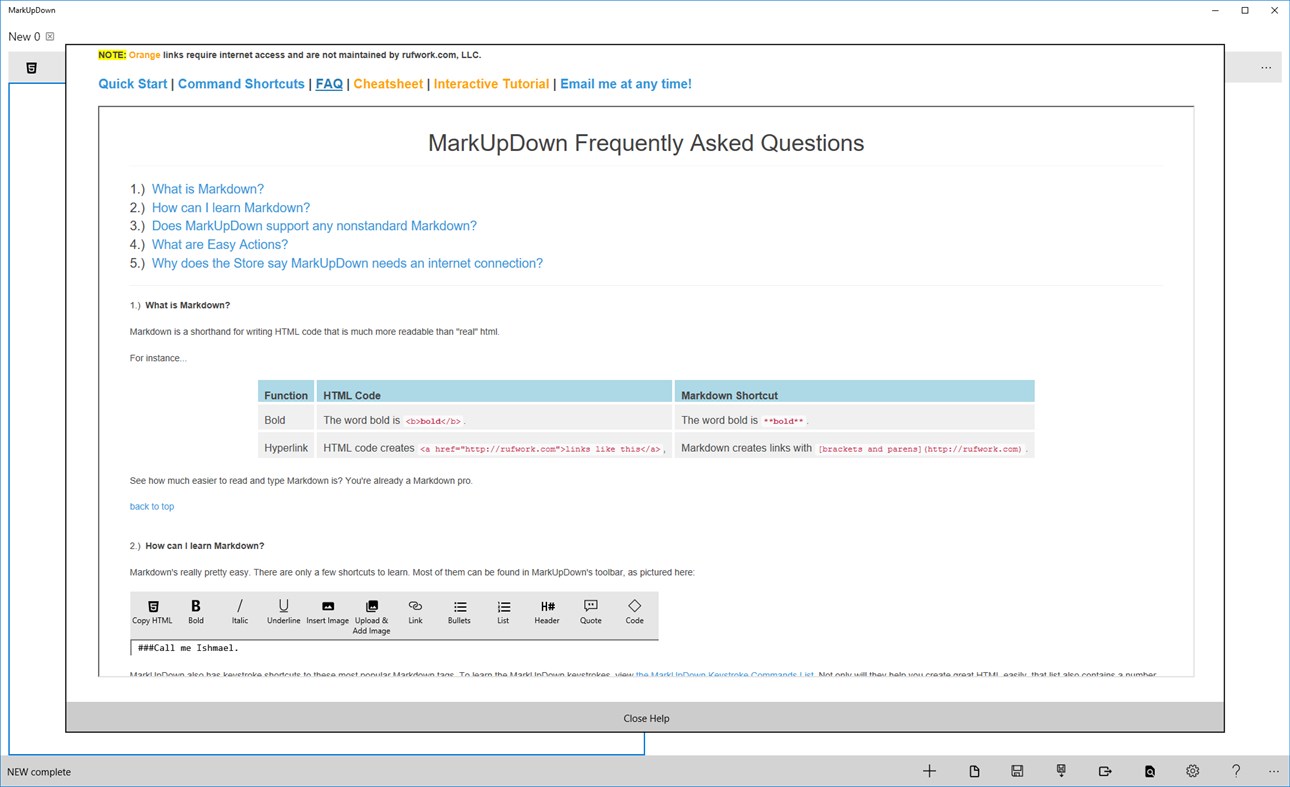Open the FAQ navigation link
This screenshot has width=1290, height=787.
(329, 84)
